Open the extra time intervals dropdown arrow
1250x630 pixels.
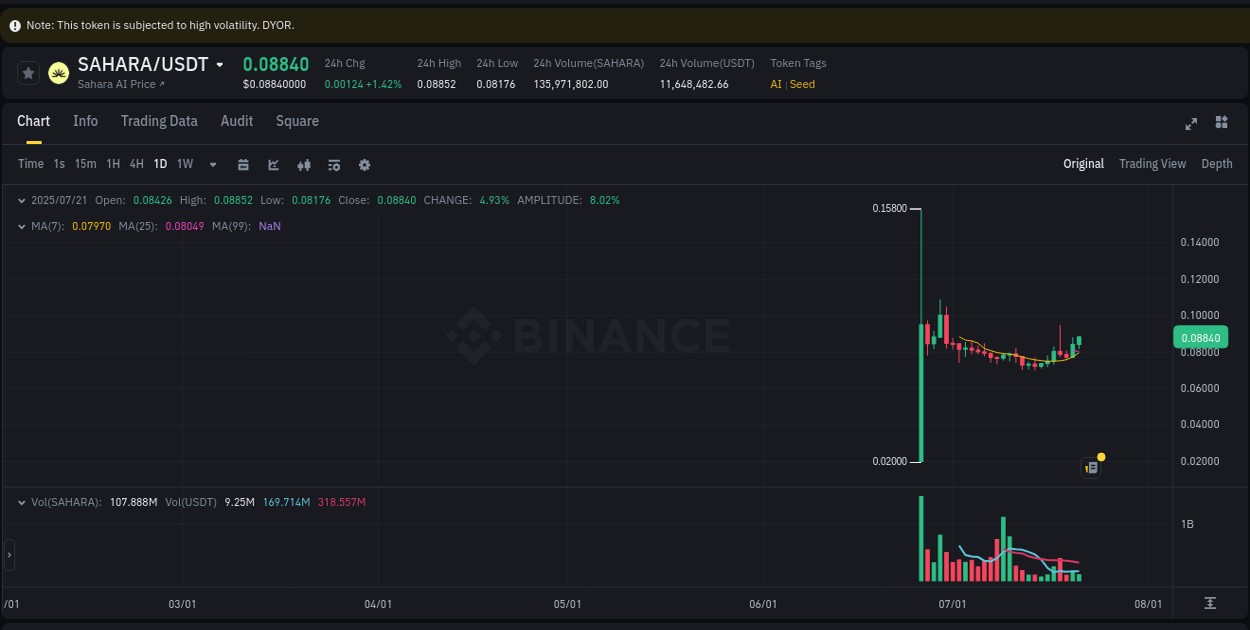211,164
